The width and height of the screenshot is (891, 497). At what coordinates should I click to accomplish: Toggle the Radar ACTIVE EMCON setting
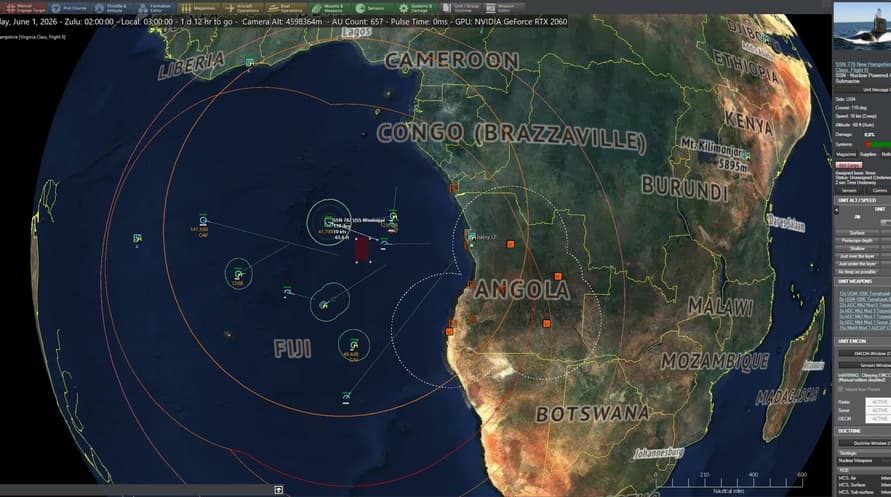click(x=878, y=402)
